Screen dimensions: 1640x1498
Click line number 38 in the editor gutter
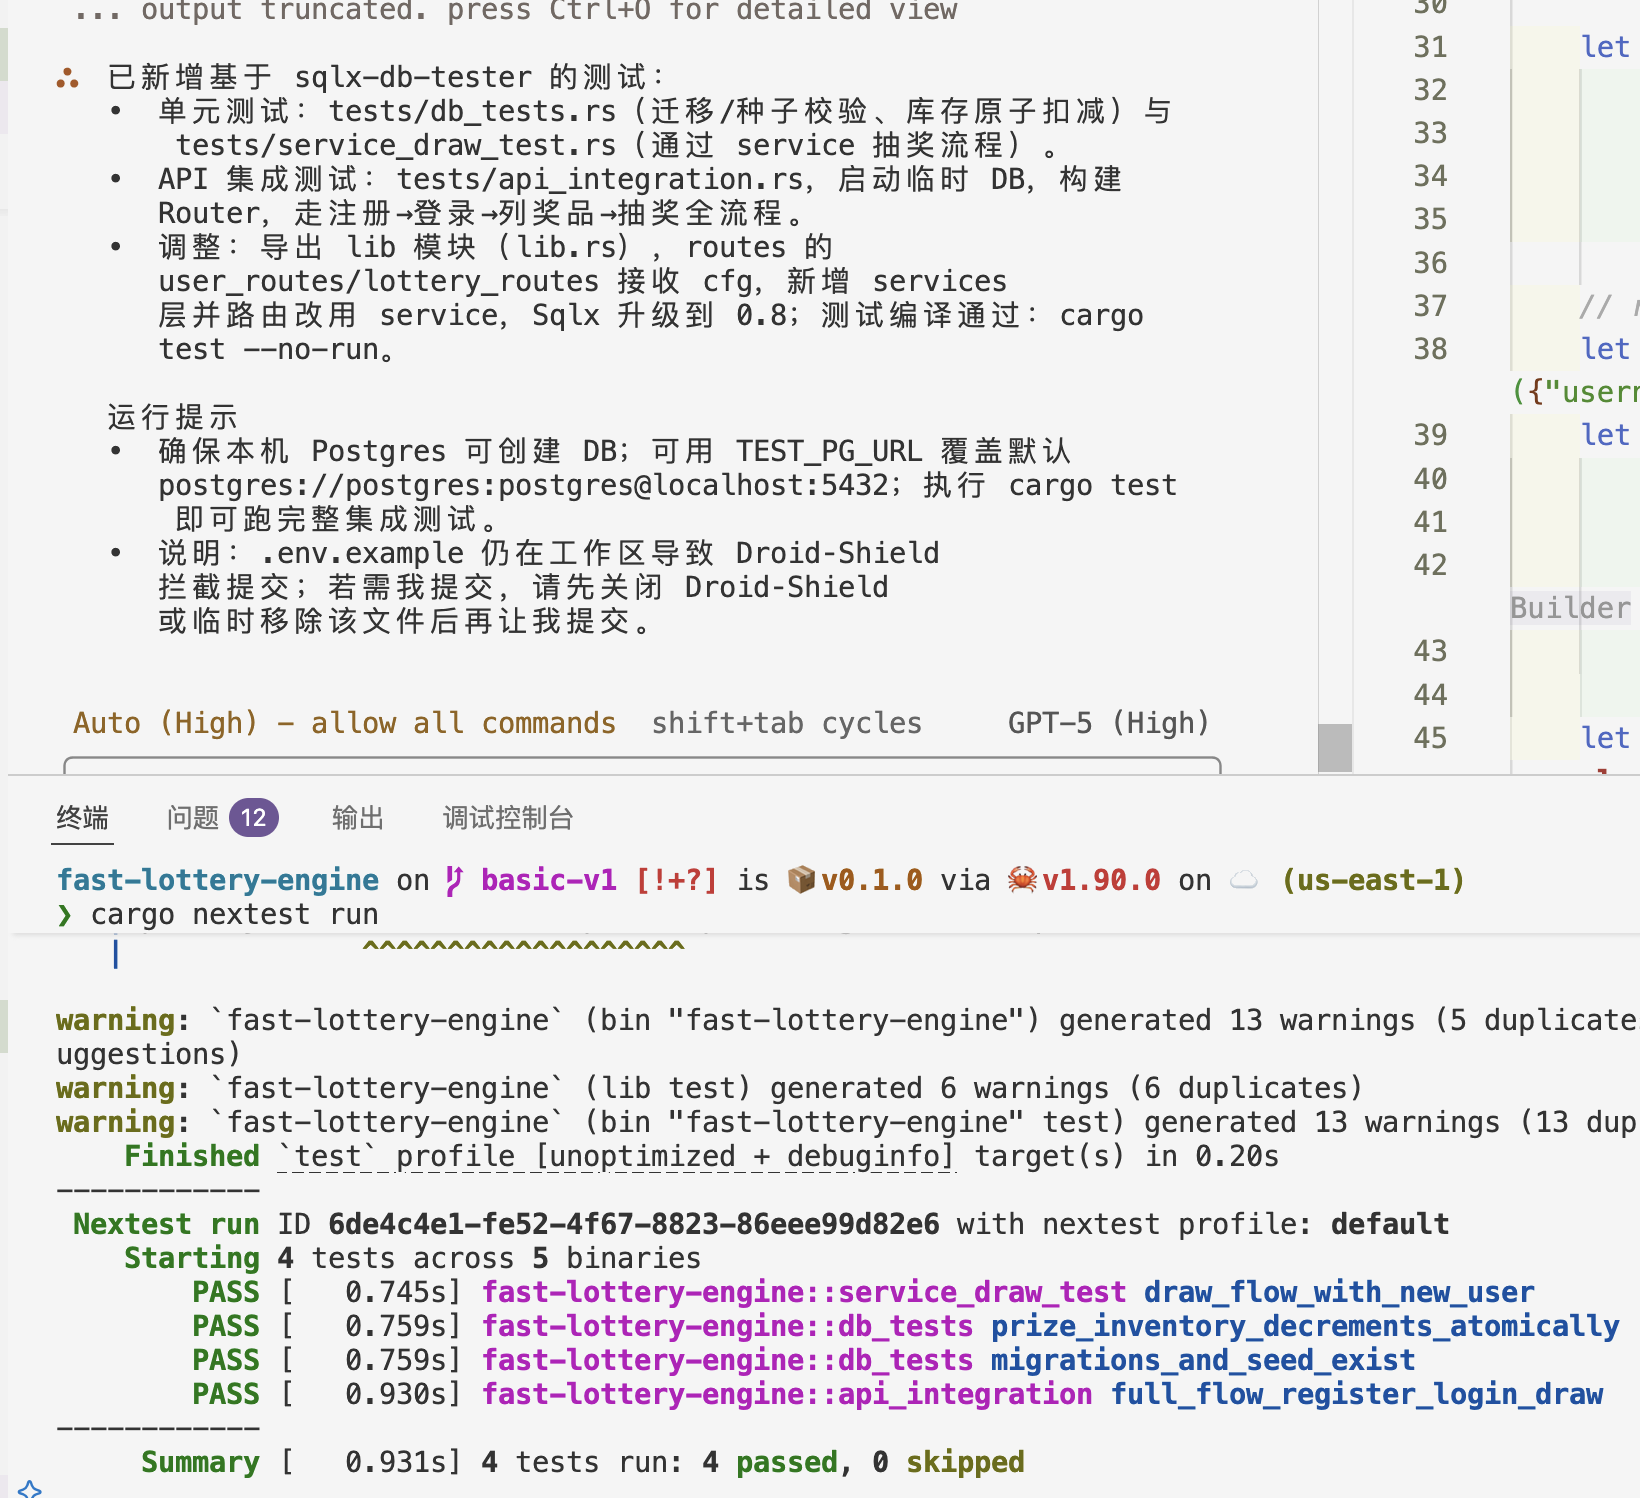1430,349
